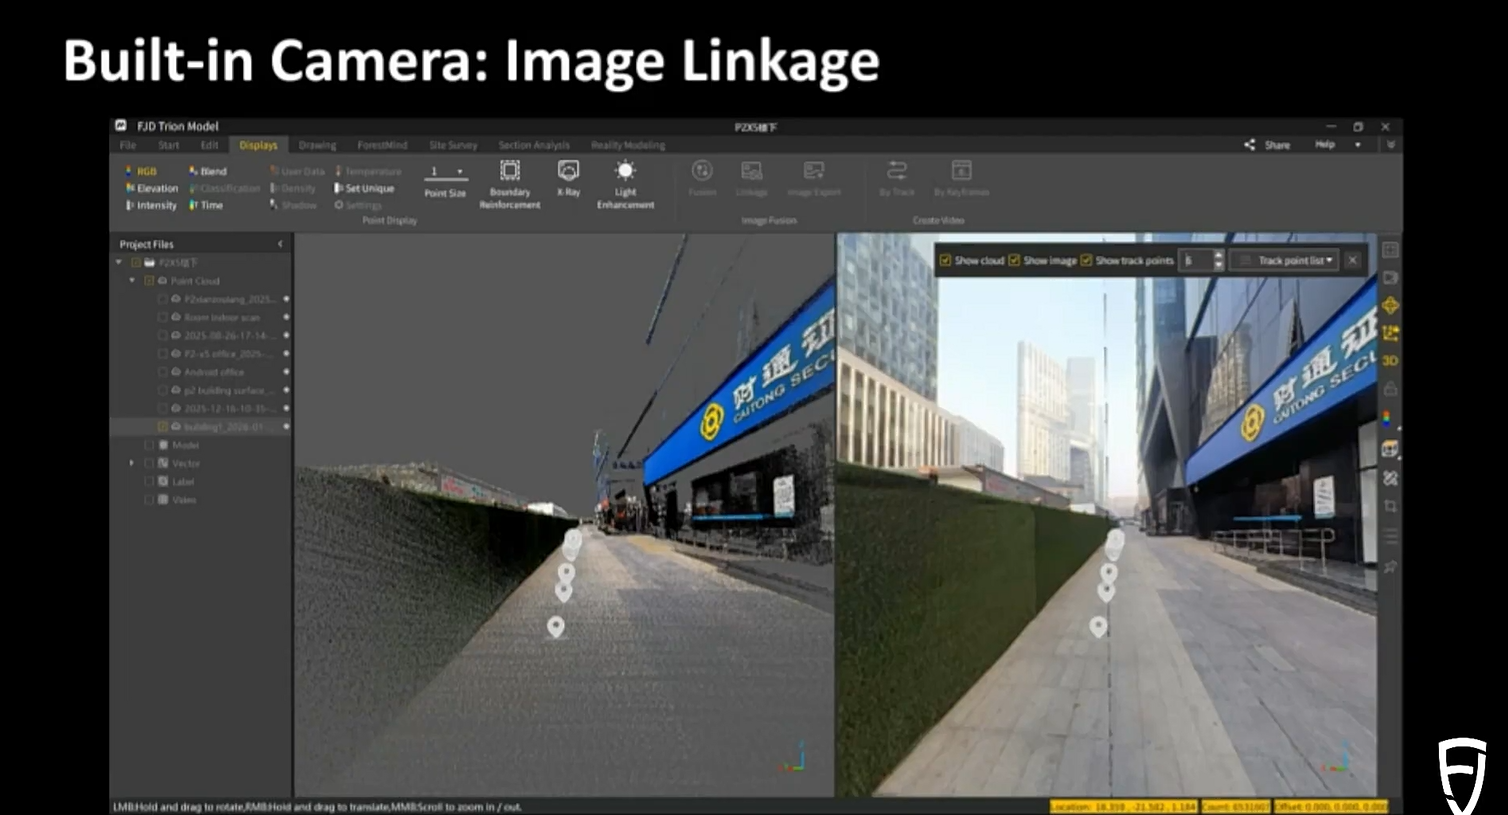
Task: Color points by Time
Action: coord(206,205)
